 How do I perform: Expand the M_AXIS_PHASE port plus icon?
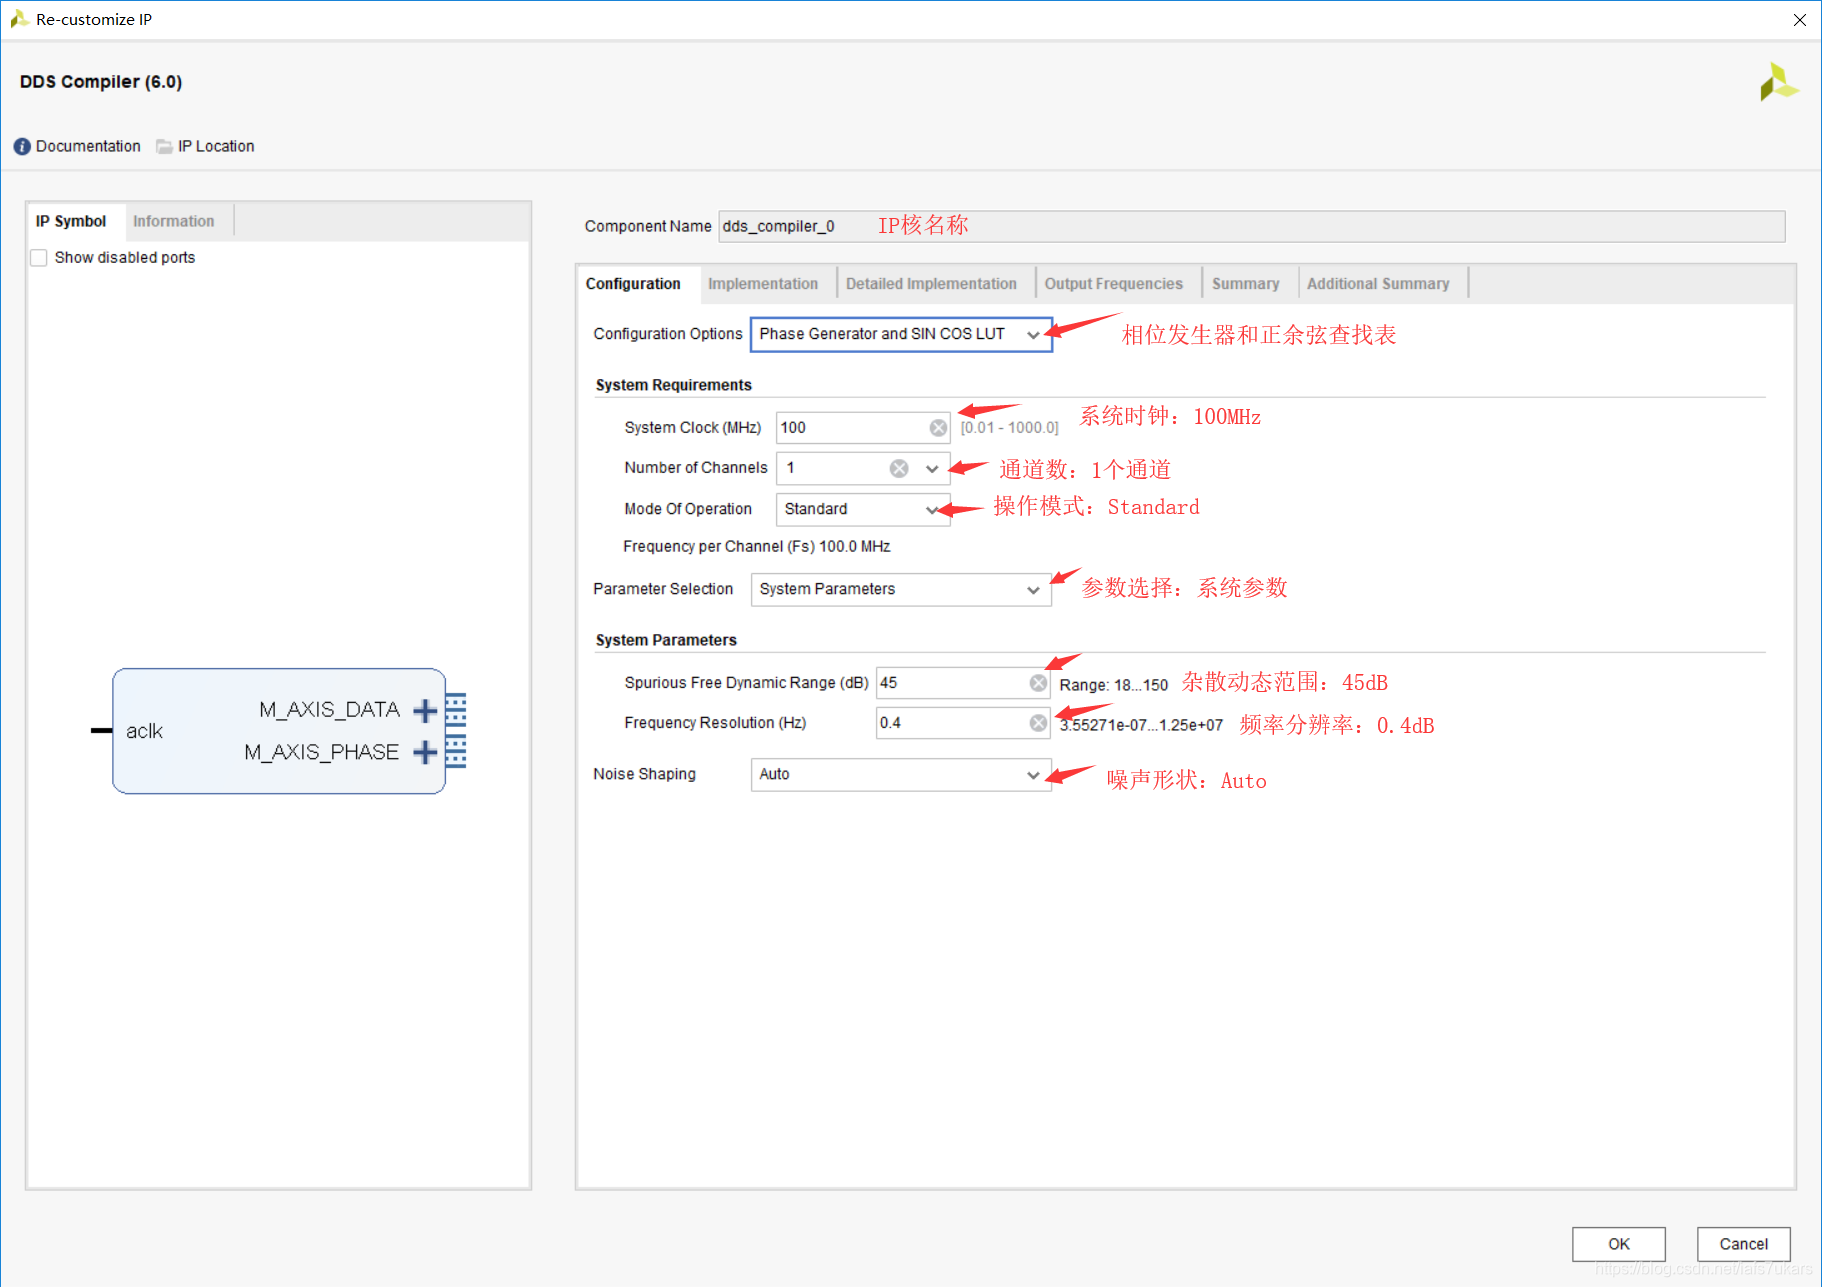pyautogui.click(x=425, y=752)
